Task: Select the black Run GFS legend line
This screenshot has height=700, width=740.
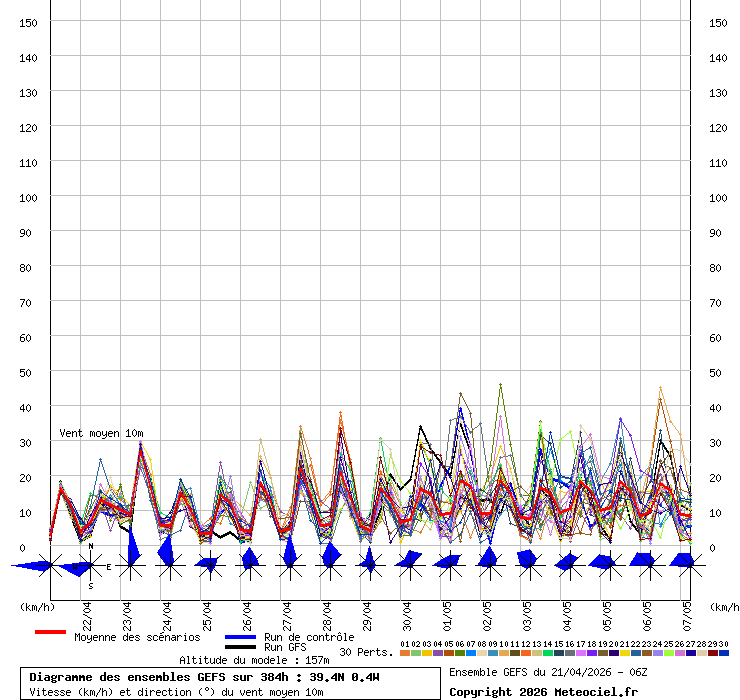Action: point(241,647)
